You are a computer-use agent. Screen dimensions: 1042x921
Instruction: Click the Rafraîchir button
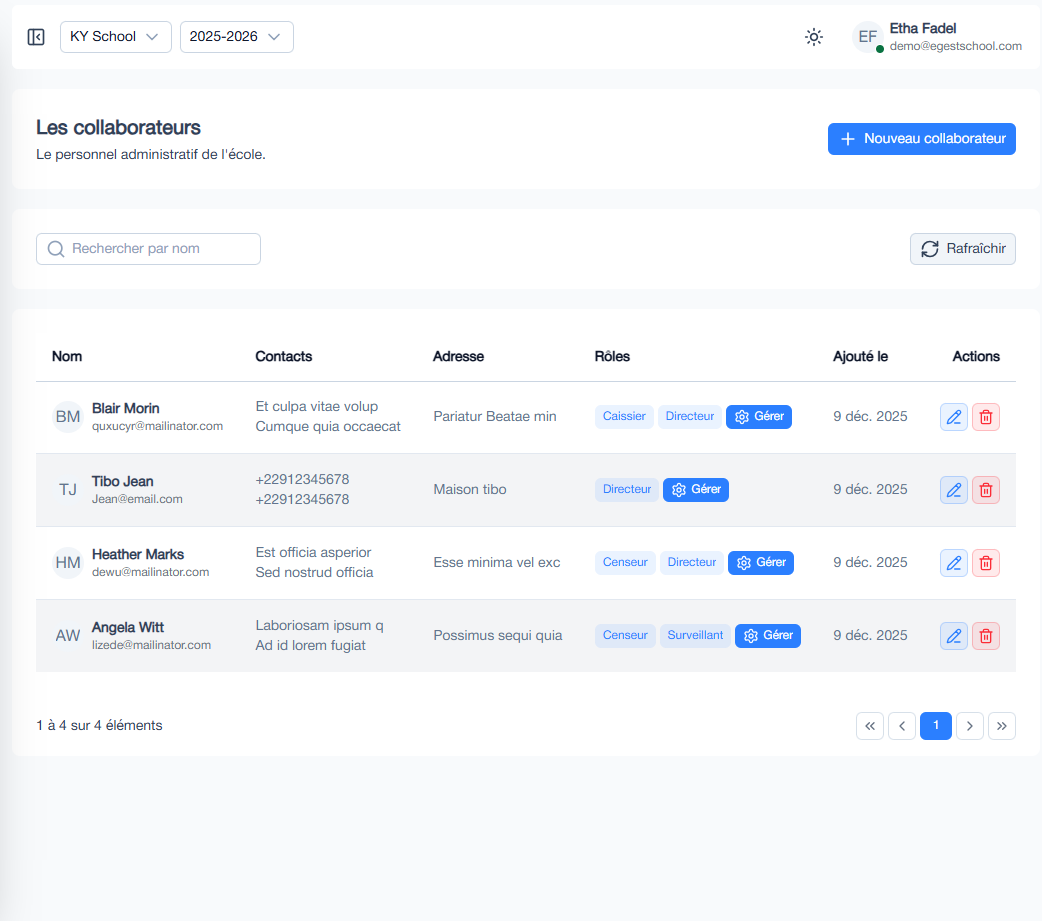click(x=962, y=249)
